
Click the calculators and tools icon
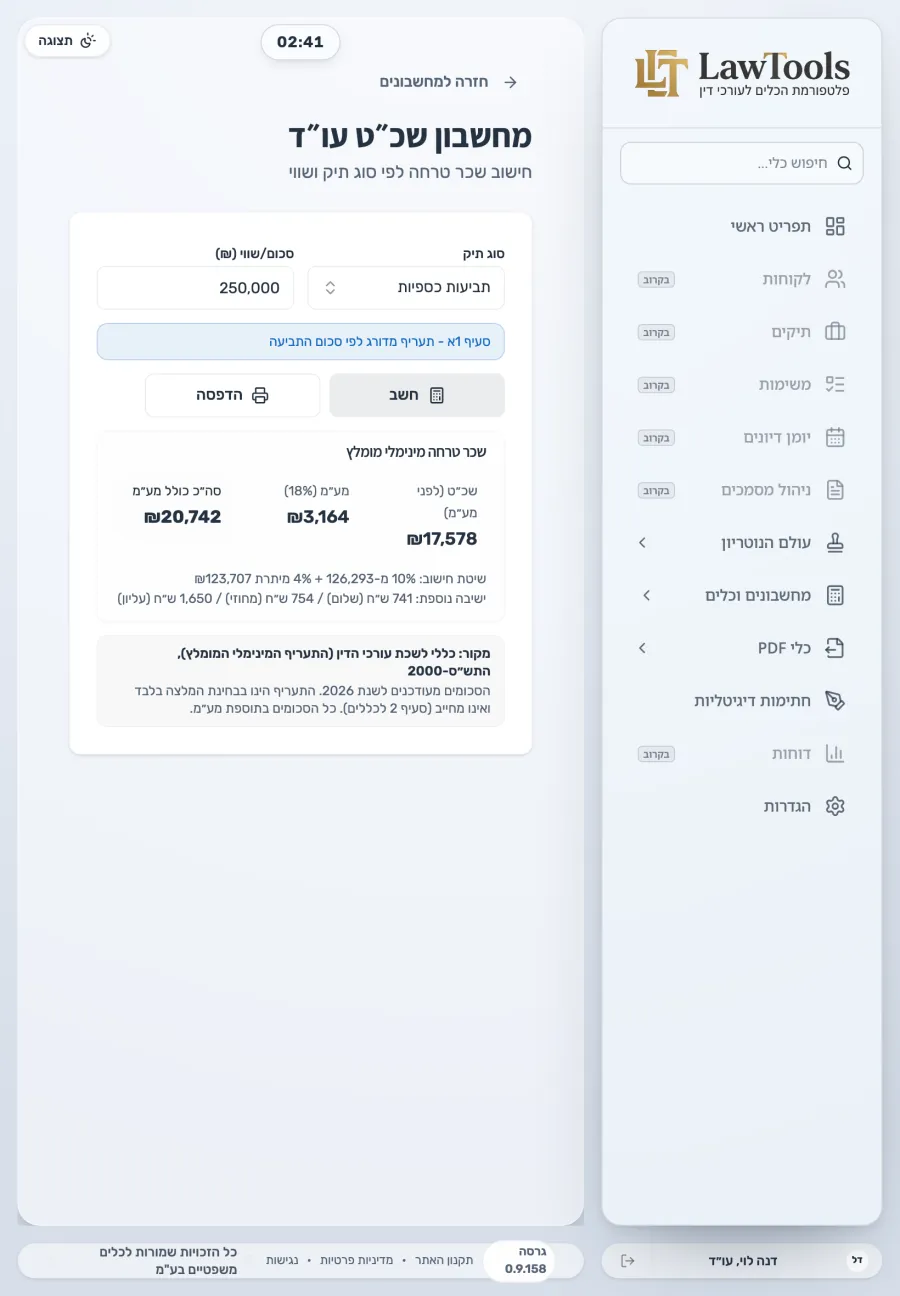(835, 595)
